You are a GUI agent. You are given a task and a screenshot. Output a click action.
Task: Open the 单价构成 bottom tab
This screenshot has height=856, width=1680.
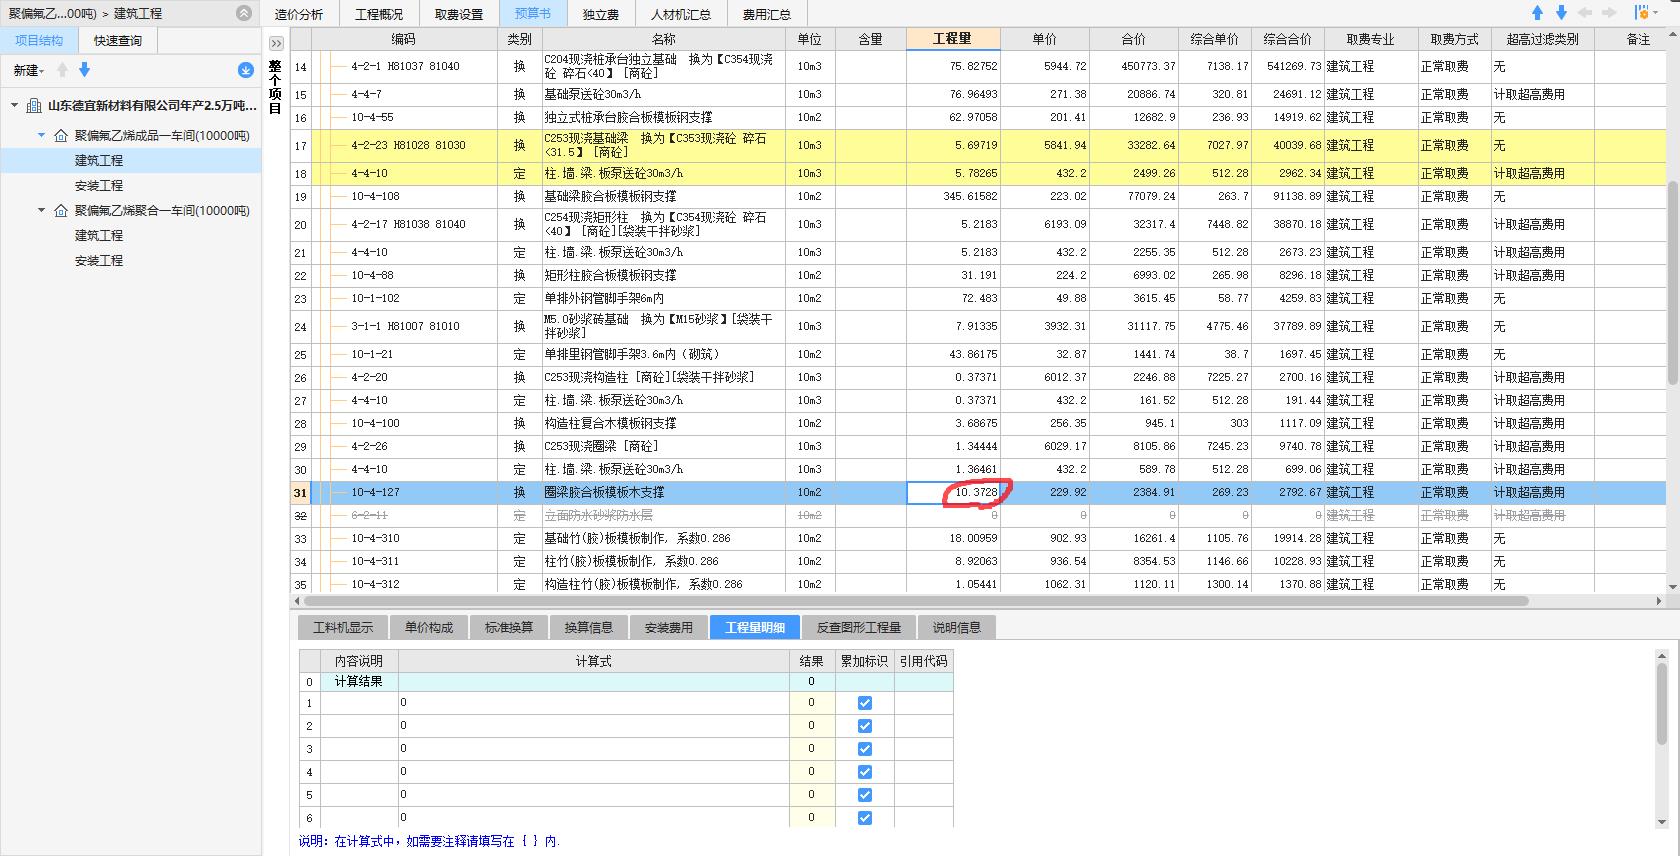(x=429, y=627)
